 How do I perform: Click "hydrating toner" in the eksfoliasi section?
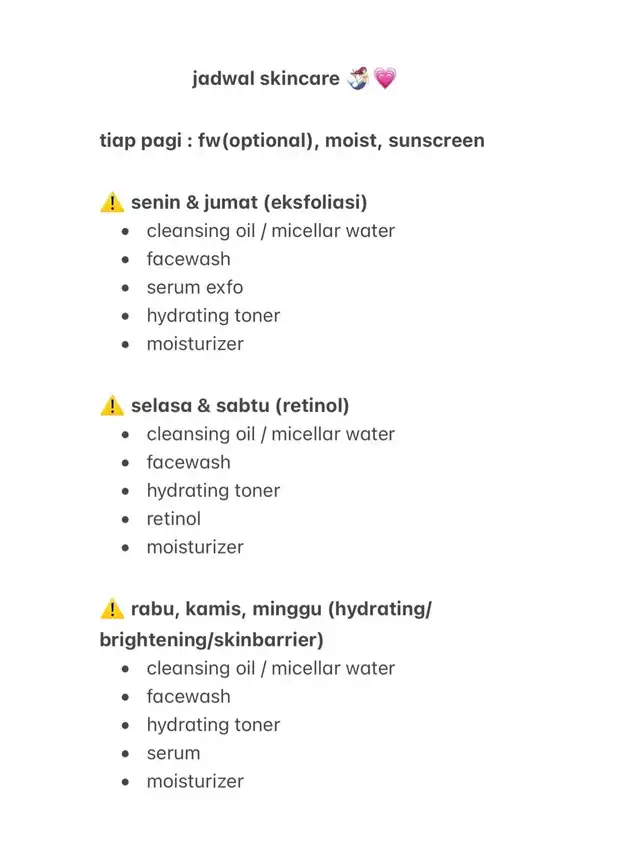(x=213, y=316)
